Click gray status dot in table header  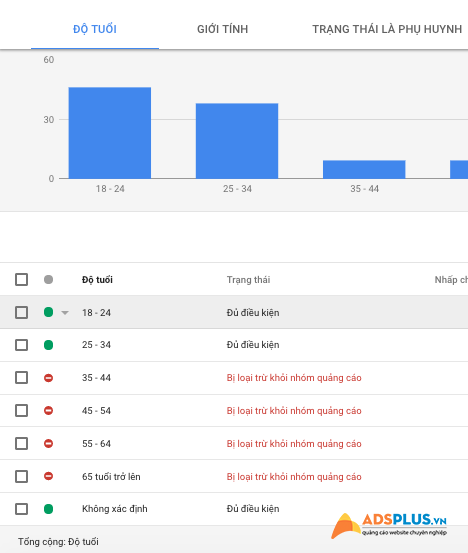point(48,280)
